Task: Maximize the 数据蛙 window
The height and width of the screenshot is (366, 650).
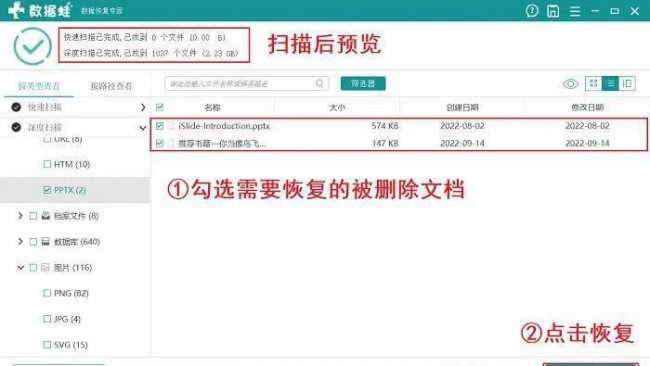Action: [x=615, y=11]
